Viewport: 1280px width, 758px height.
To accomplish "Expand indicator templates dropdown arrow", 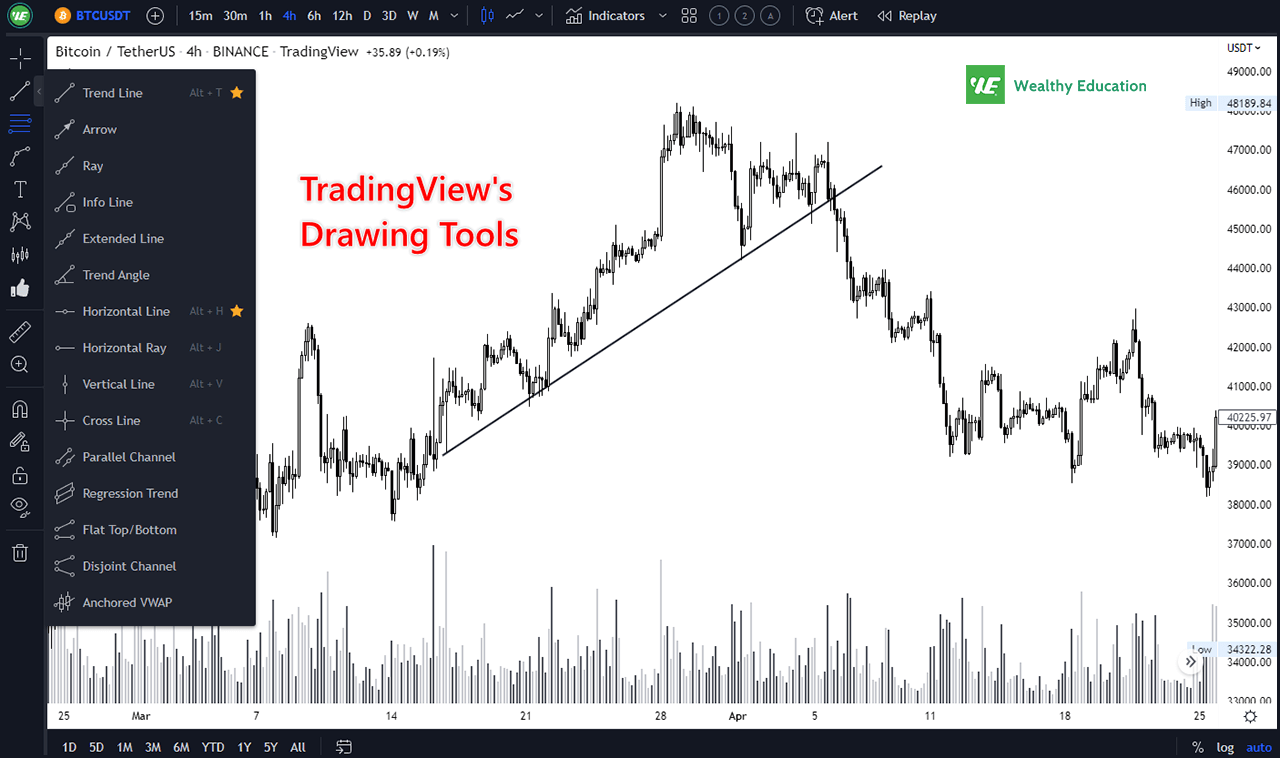I will [x=662, y=16].
